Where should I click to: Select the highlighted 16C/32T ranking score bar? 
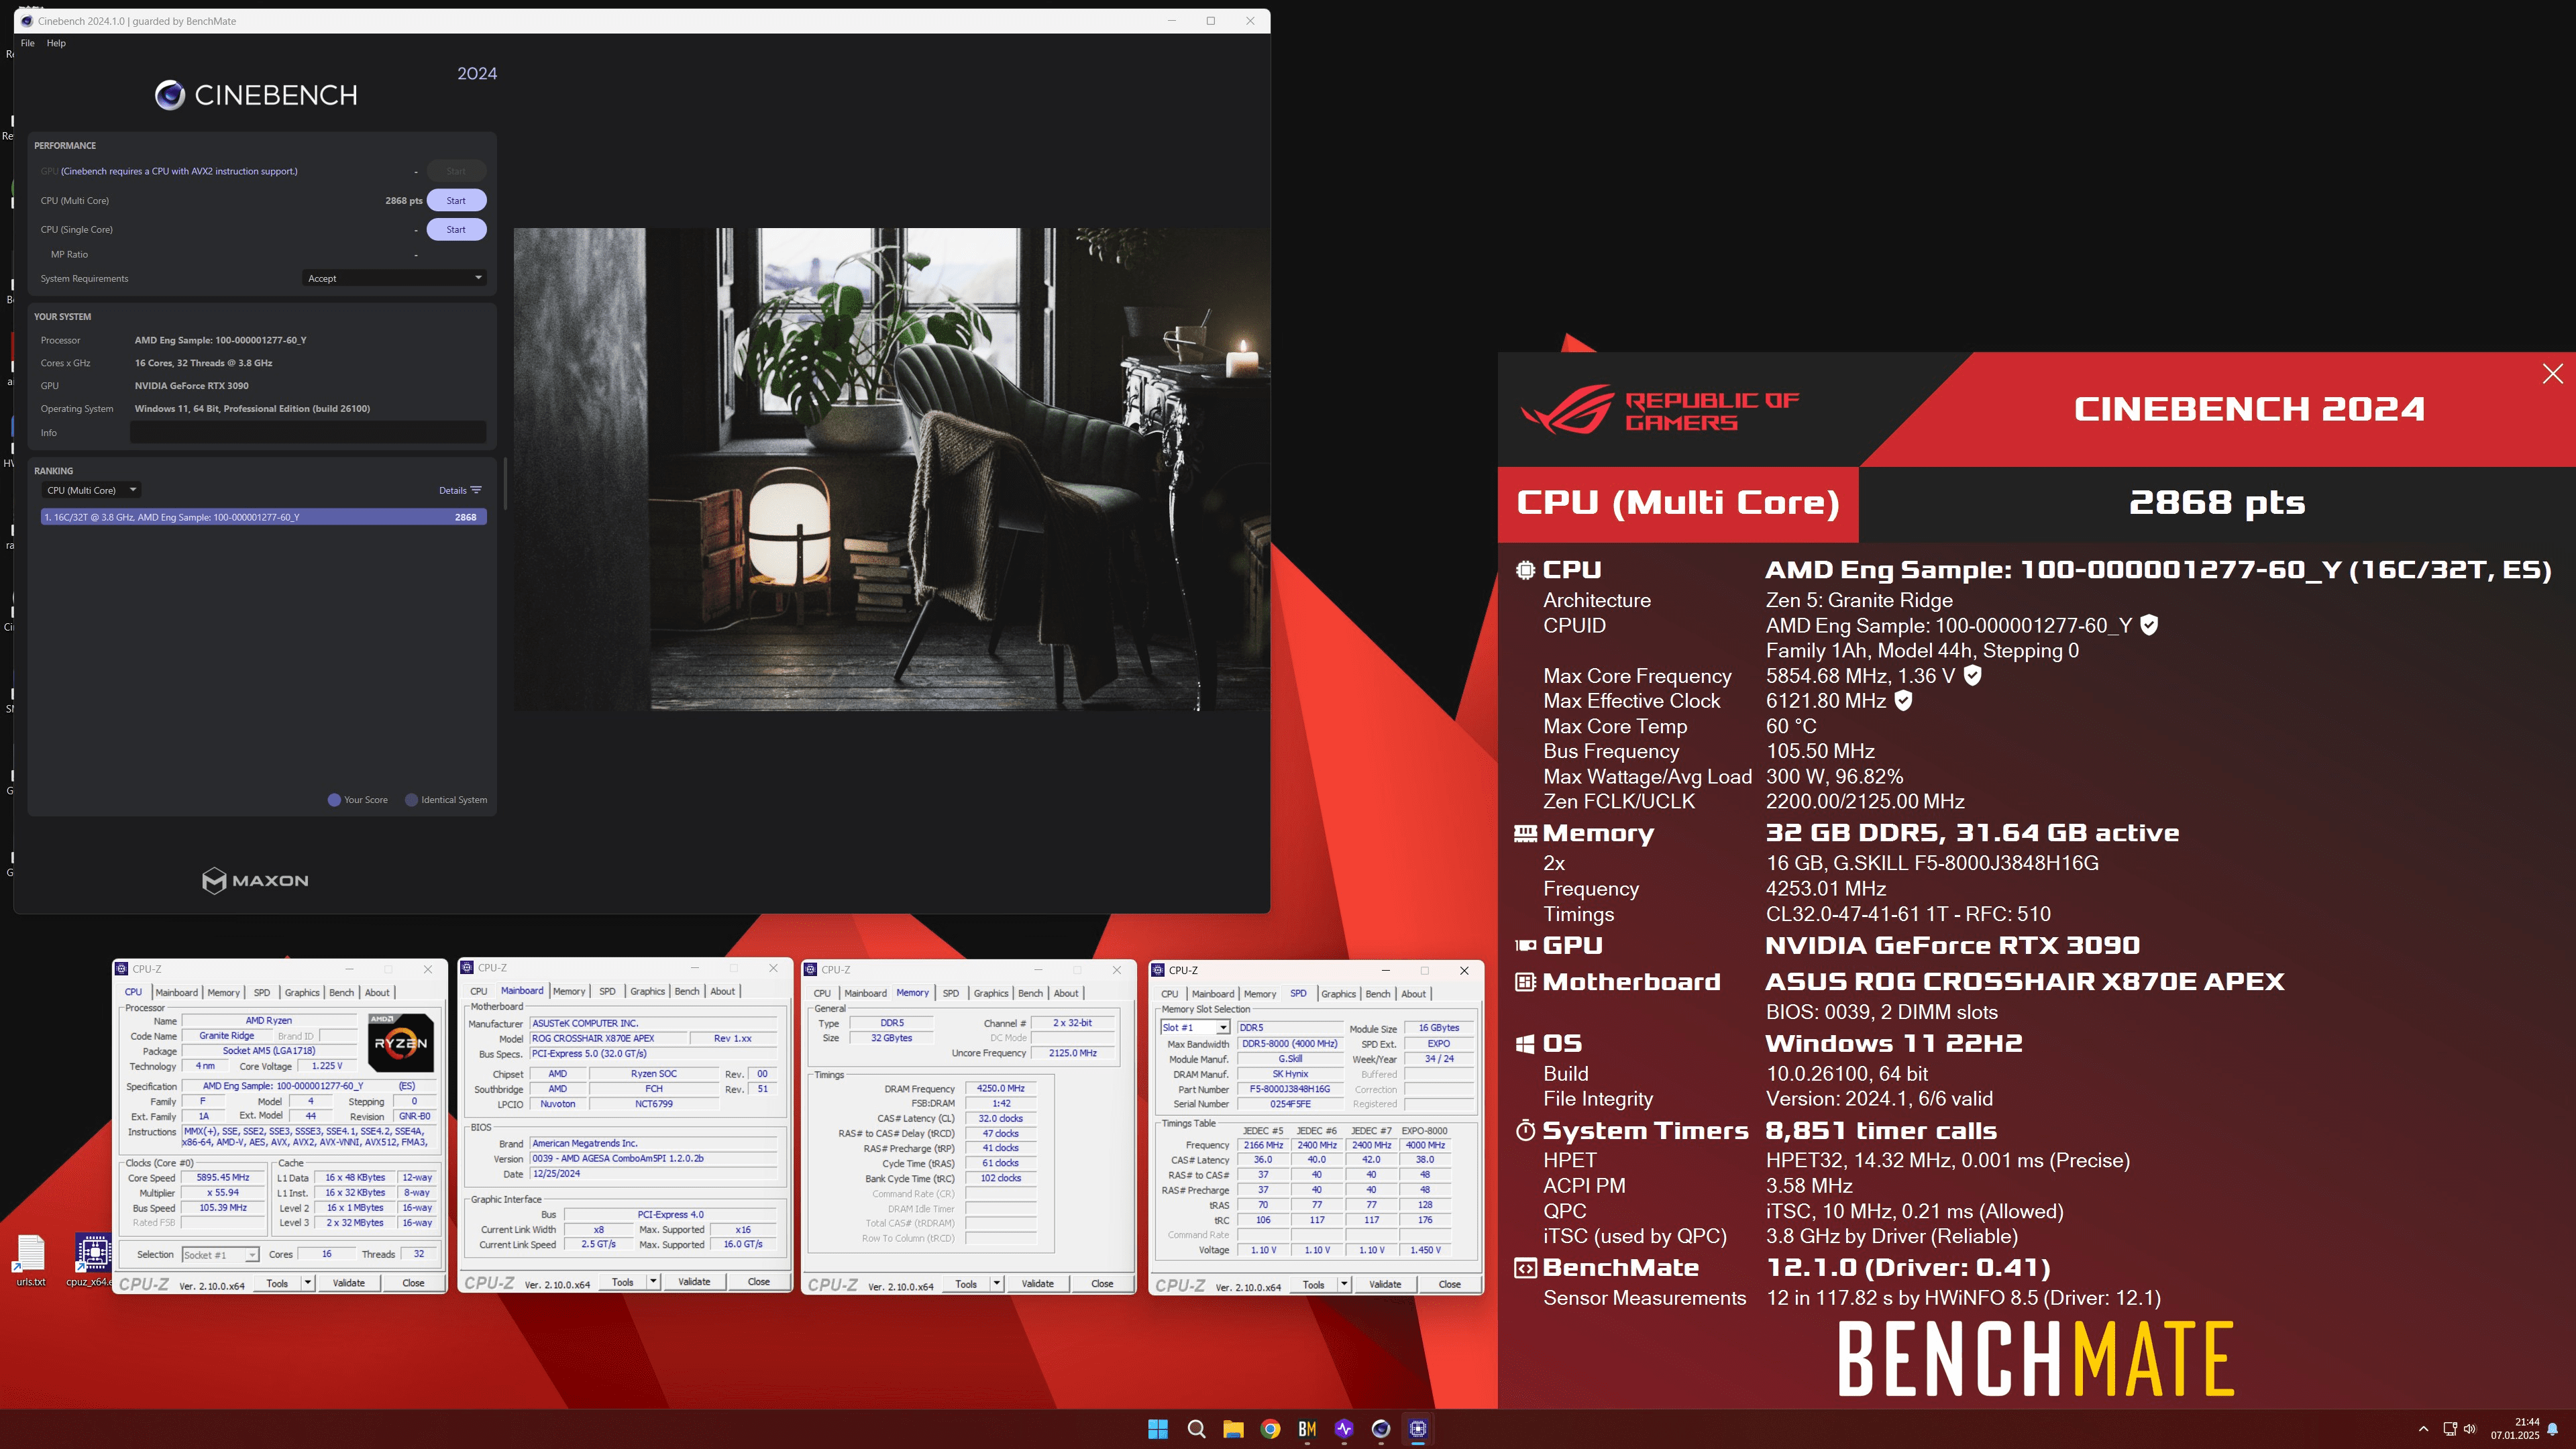pyautogui.click(x=262, y=517)
